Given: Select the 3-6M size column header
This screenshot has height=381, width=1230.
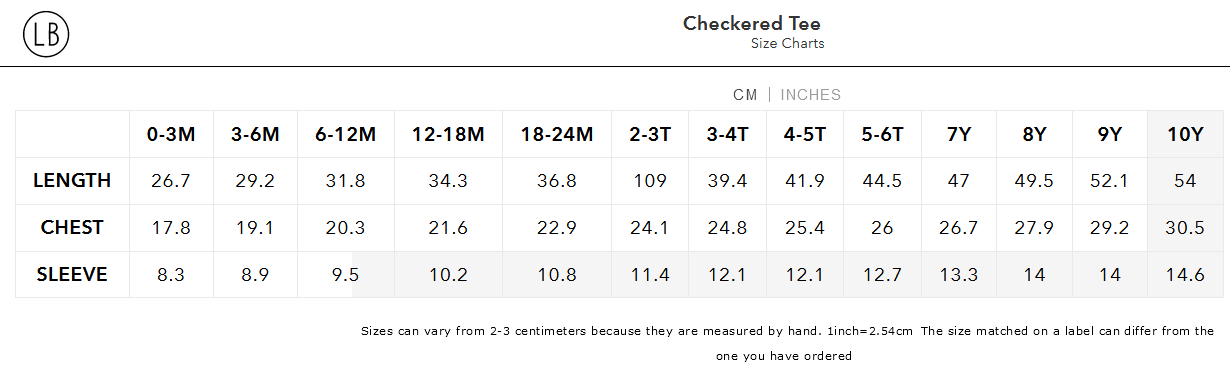Looking at the screenshot, I should pyautogui.click(x=255, y=134).
